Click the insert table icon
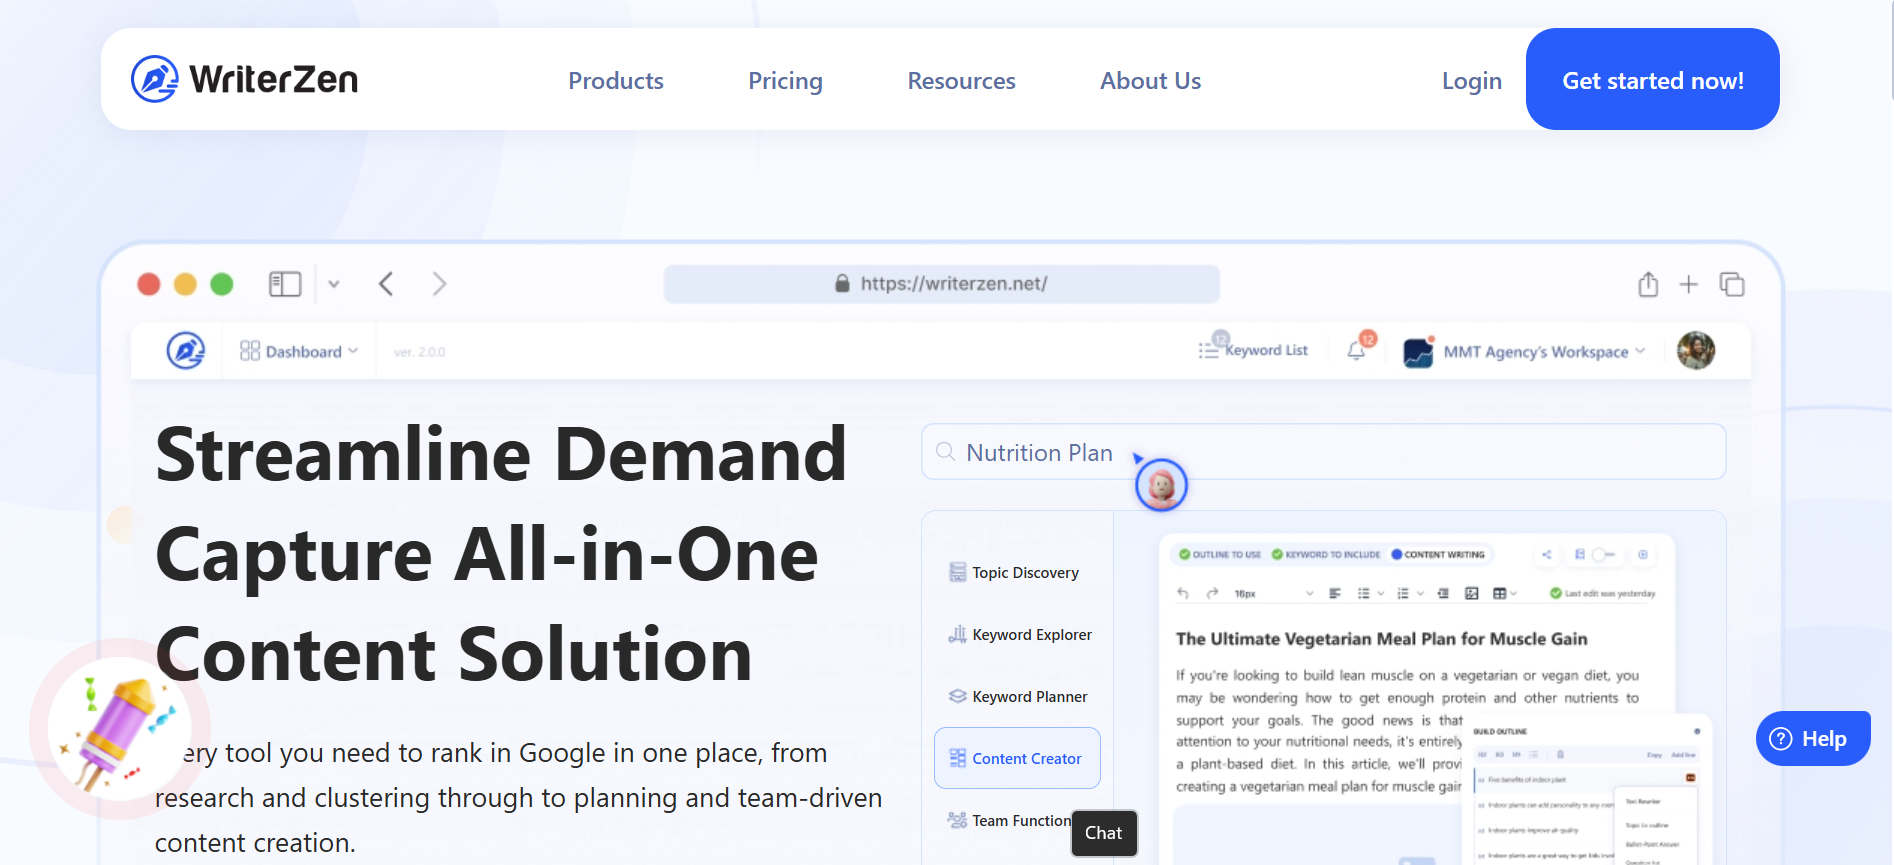Screen dimensions: 1894x865 [x=1499, y=593]
